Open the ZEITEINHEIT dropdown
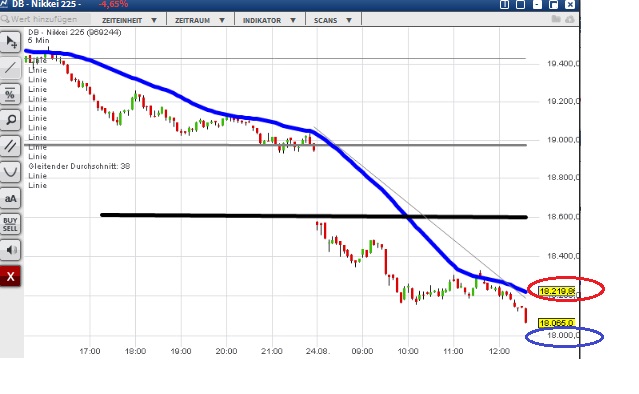Image resolution: width=639 pixels, height=394 pixels. (x=129, y=20)
